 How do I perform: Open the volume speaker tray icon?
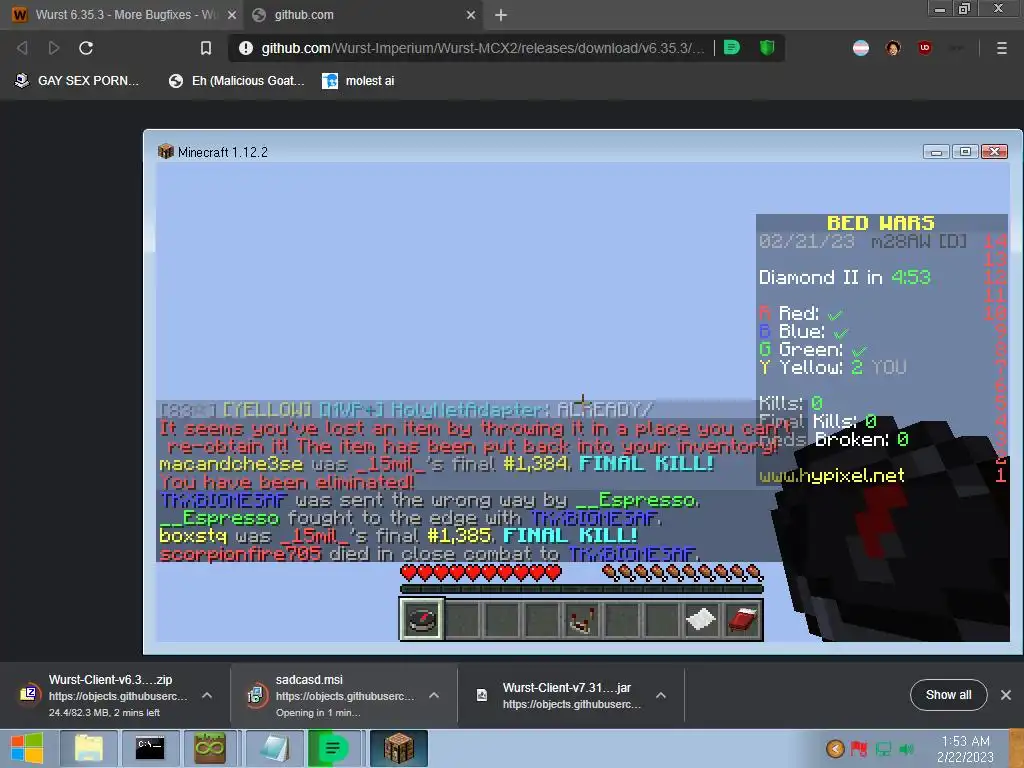tap(906, 748)
